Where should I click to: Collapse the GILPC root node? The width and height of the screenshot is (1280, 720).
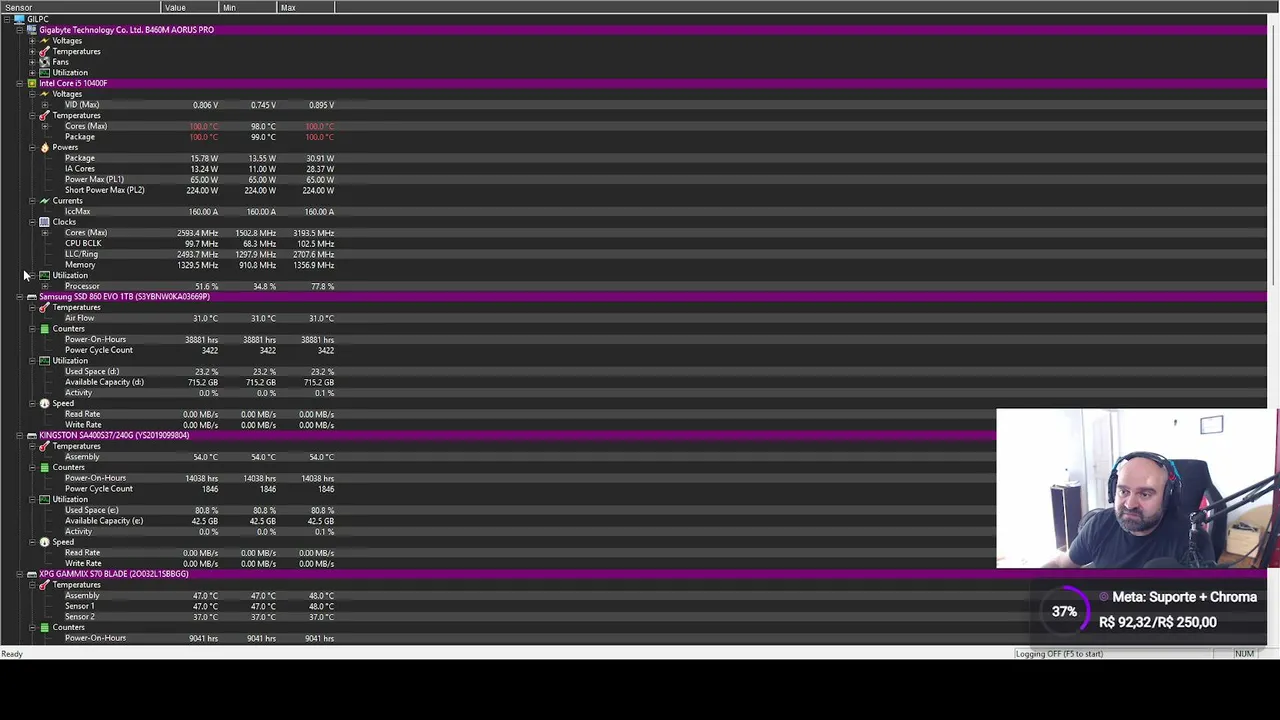click(7, 19)
